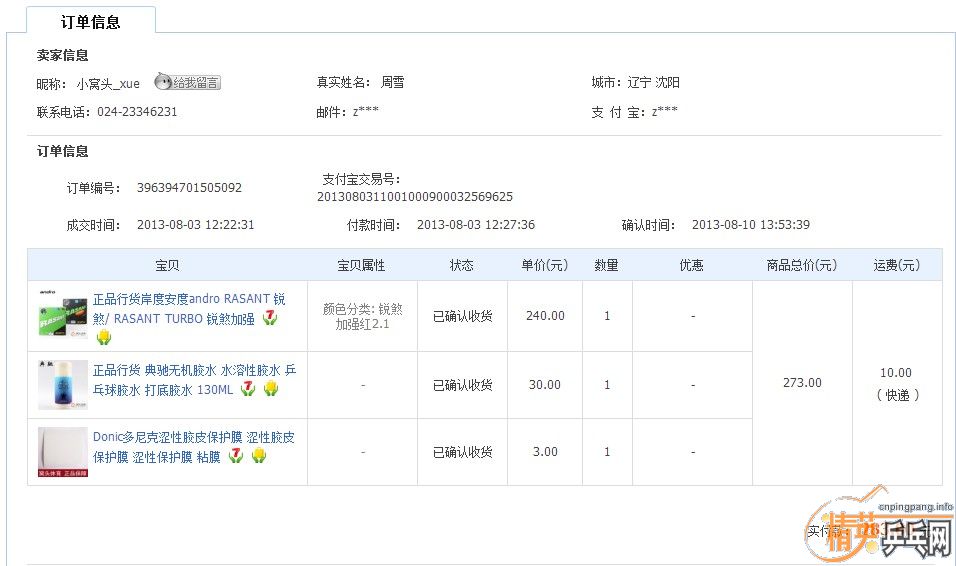
Task: Click 成交时间 value 2013-08-03 12:22:31
Action: 195,224
